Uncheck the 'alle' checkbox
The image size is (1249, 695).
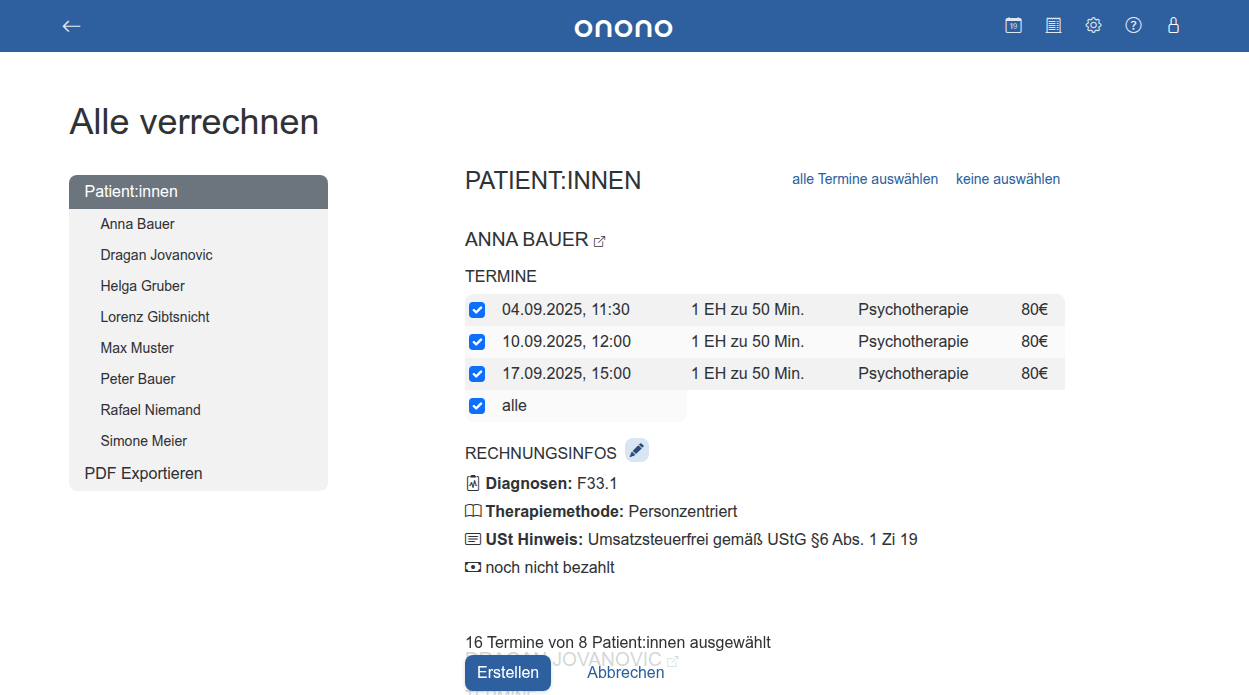click(x=477, y=406)
